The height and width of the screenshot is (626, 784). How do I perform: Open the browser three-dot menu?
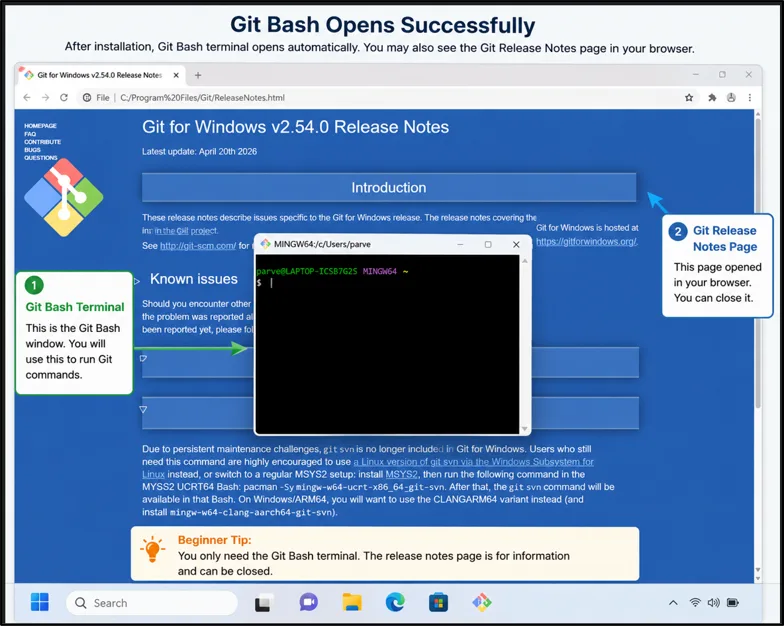[x=750, y=98]
